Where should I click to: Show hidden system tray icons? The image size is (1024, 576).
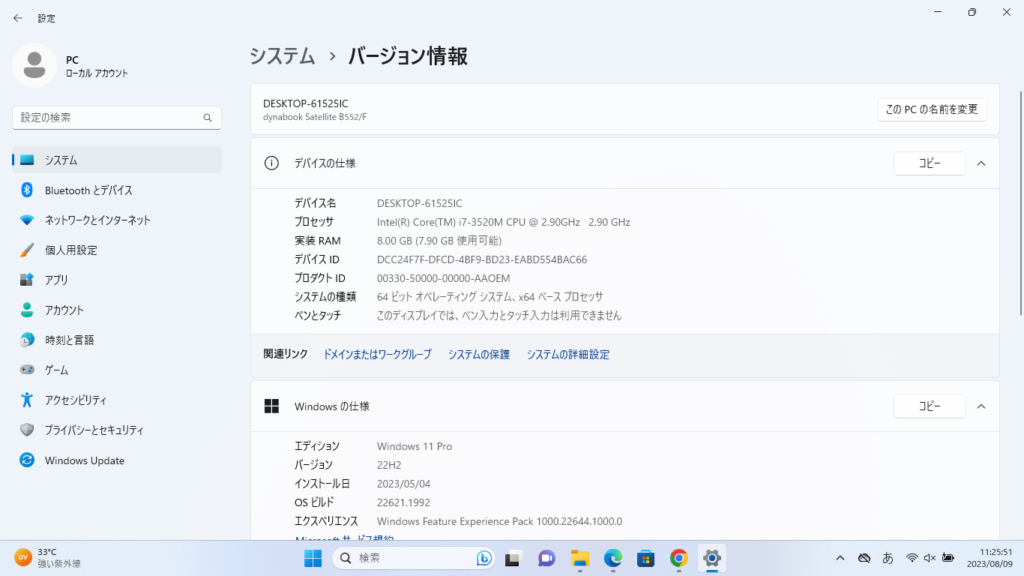point(841,558)
